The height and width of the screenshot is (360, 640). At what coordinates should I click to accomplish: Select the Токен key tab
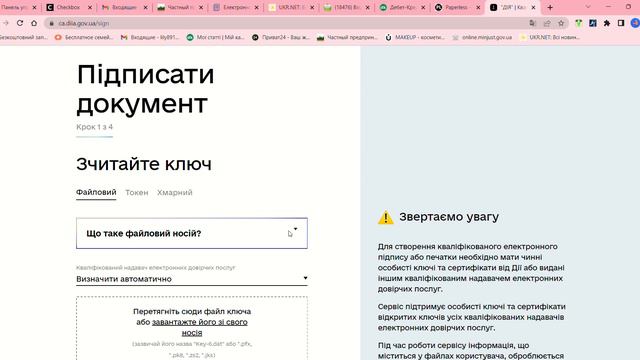coord(137,192)
